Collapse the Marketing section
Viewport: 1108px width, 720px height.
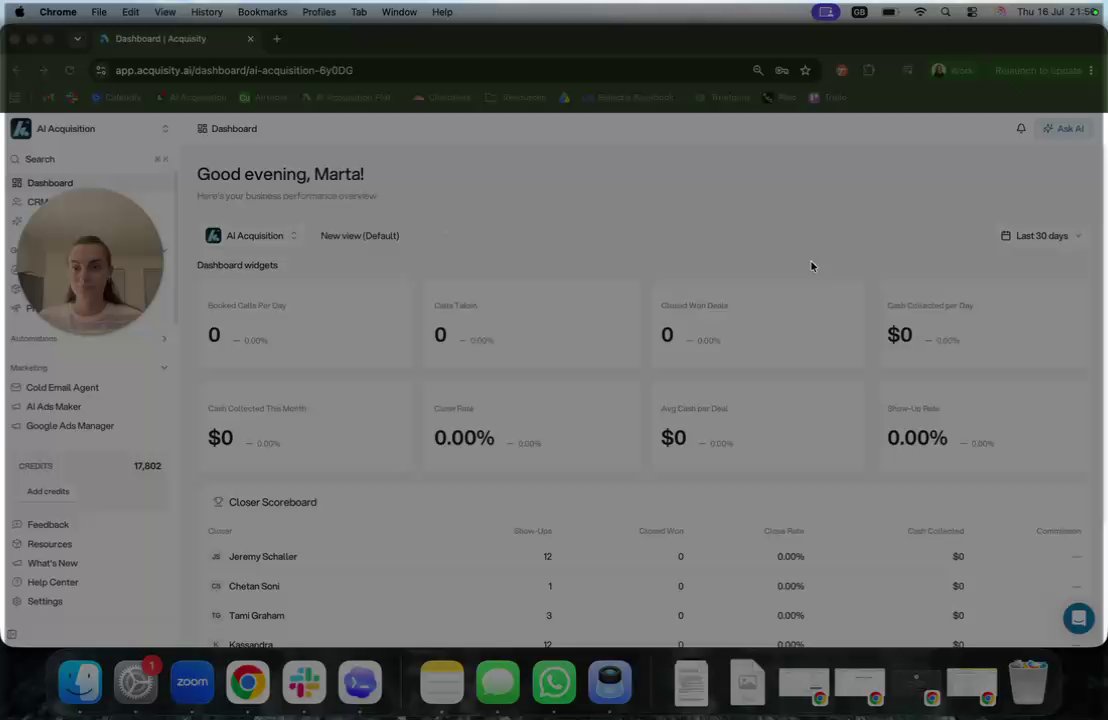(88, 367)
